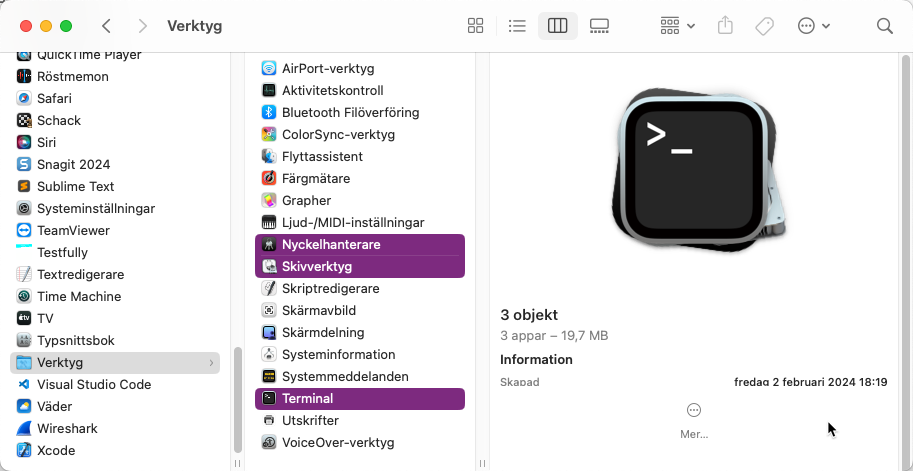This screenshot has height=471, width=913.
Task: Click the Verktyg window title
Action: (x=194, y=26)
